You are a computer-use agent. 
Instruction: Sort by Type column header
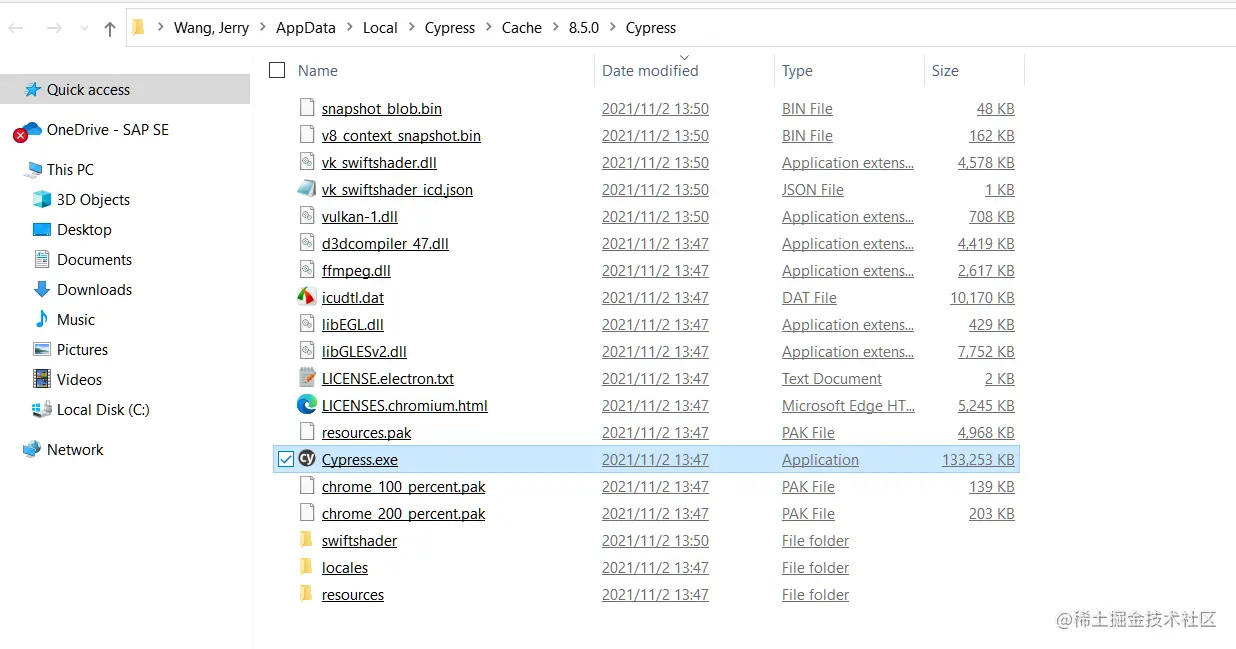pyautogui.click(x=797, y=70)
